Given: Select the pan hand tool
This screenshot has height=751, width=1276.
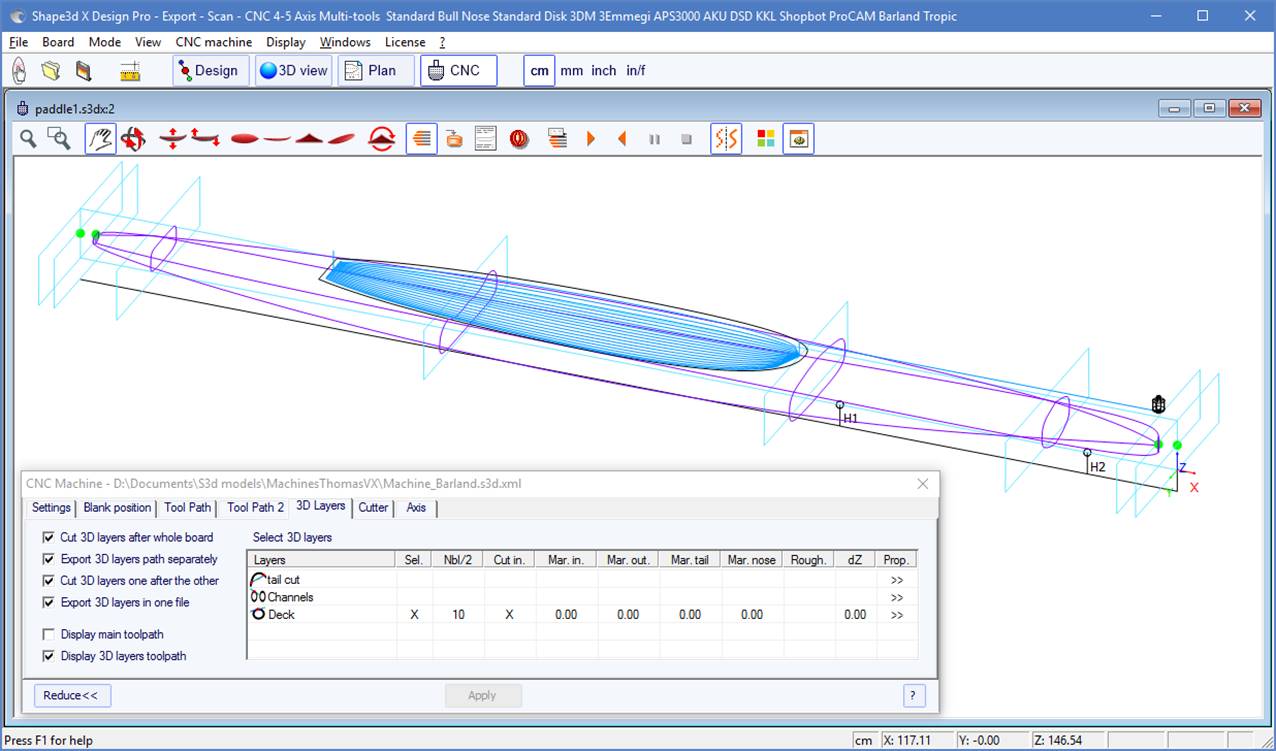Looking at the screenshot, I should pyautogui.click(x=100, y=139).
